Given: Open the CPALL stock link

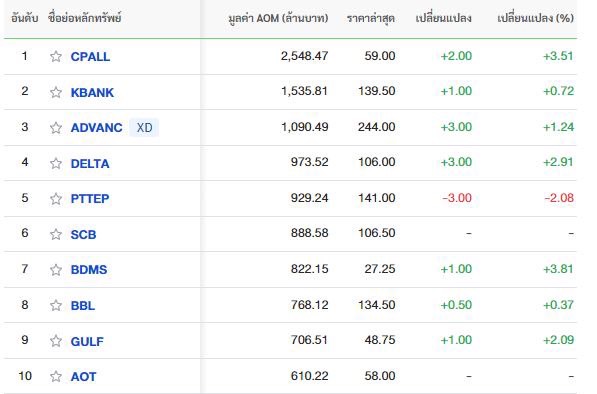Looking at the screenshot, I should coord(90,57).
